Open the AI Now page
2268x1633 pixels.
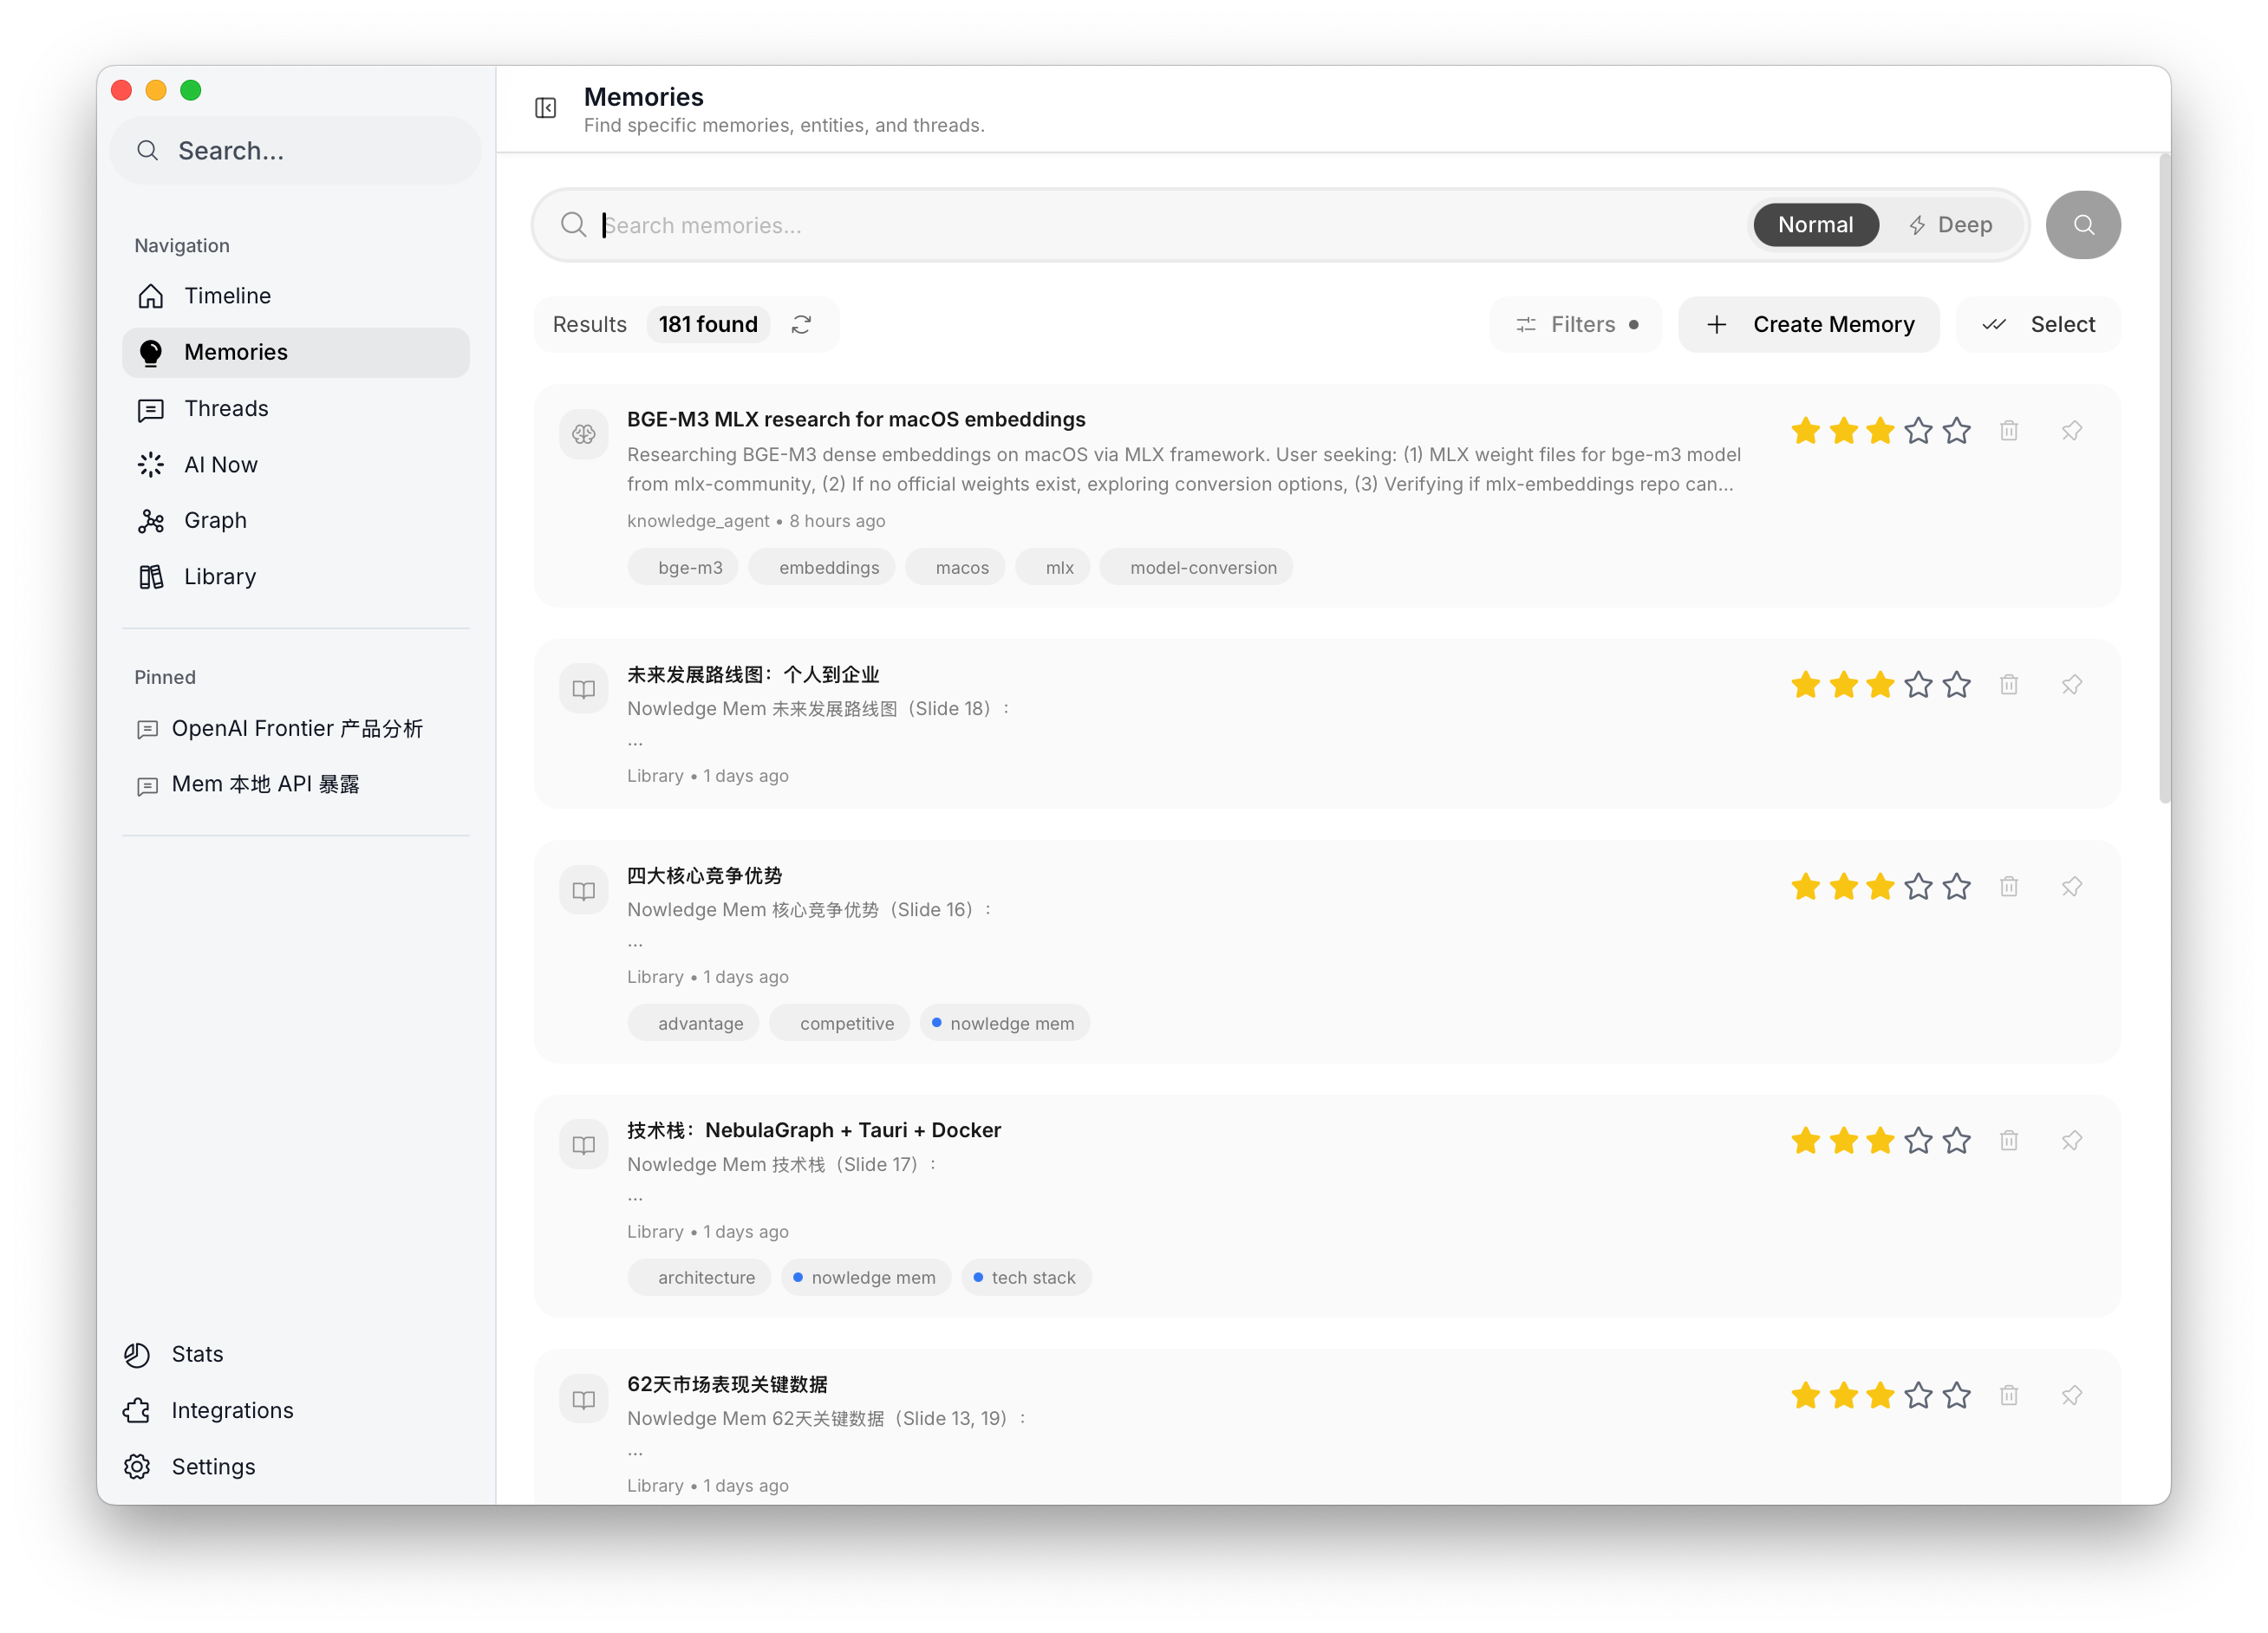coord(220,465)
